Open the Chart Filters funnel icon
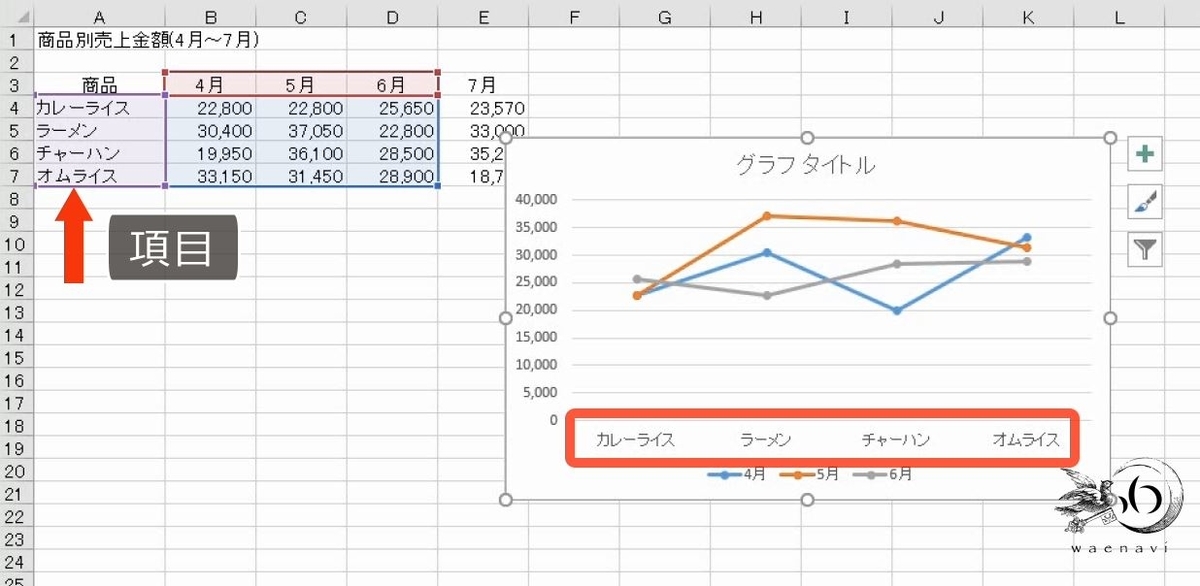 [x=1145, y=249]
